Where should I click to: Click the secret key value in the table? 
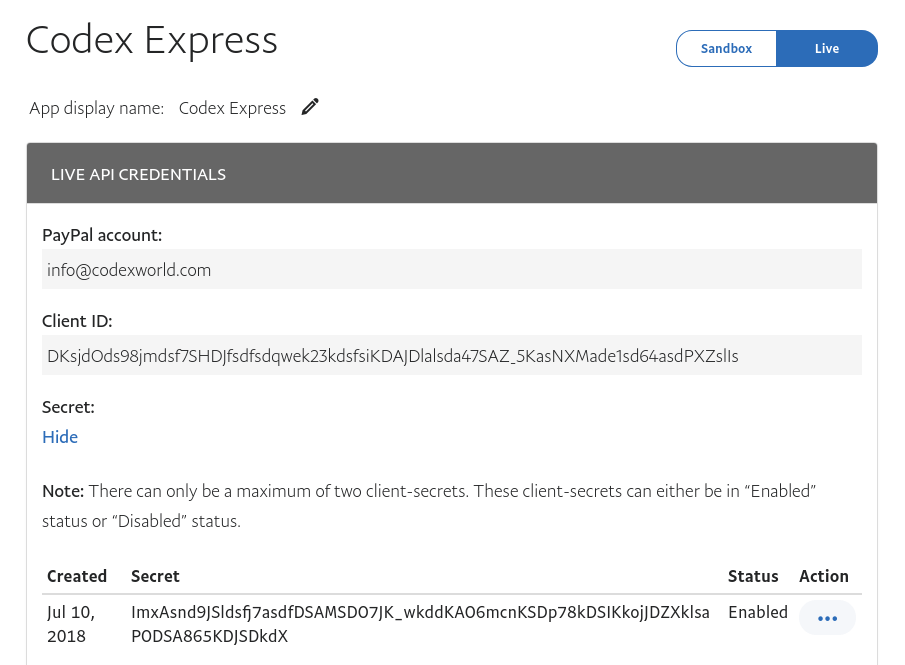pyautogui.click(x=420, y=623)
